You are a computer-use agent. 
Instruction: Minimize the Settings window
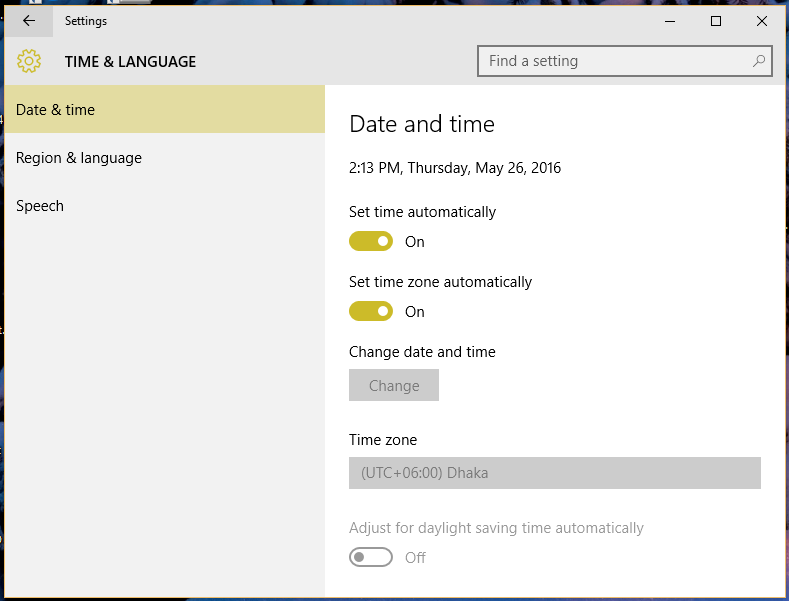pyautogui.click(x=670, y=21)
